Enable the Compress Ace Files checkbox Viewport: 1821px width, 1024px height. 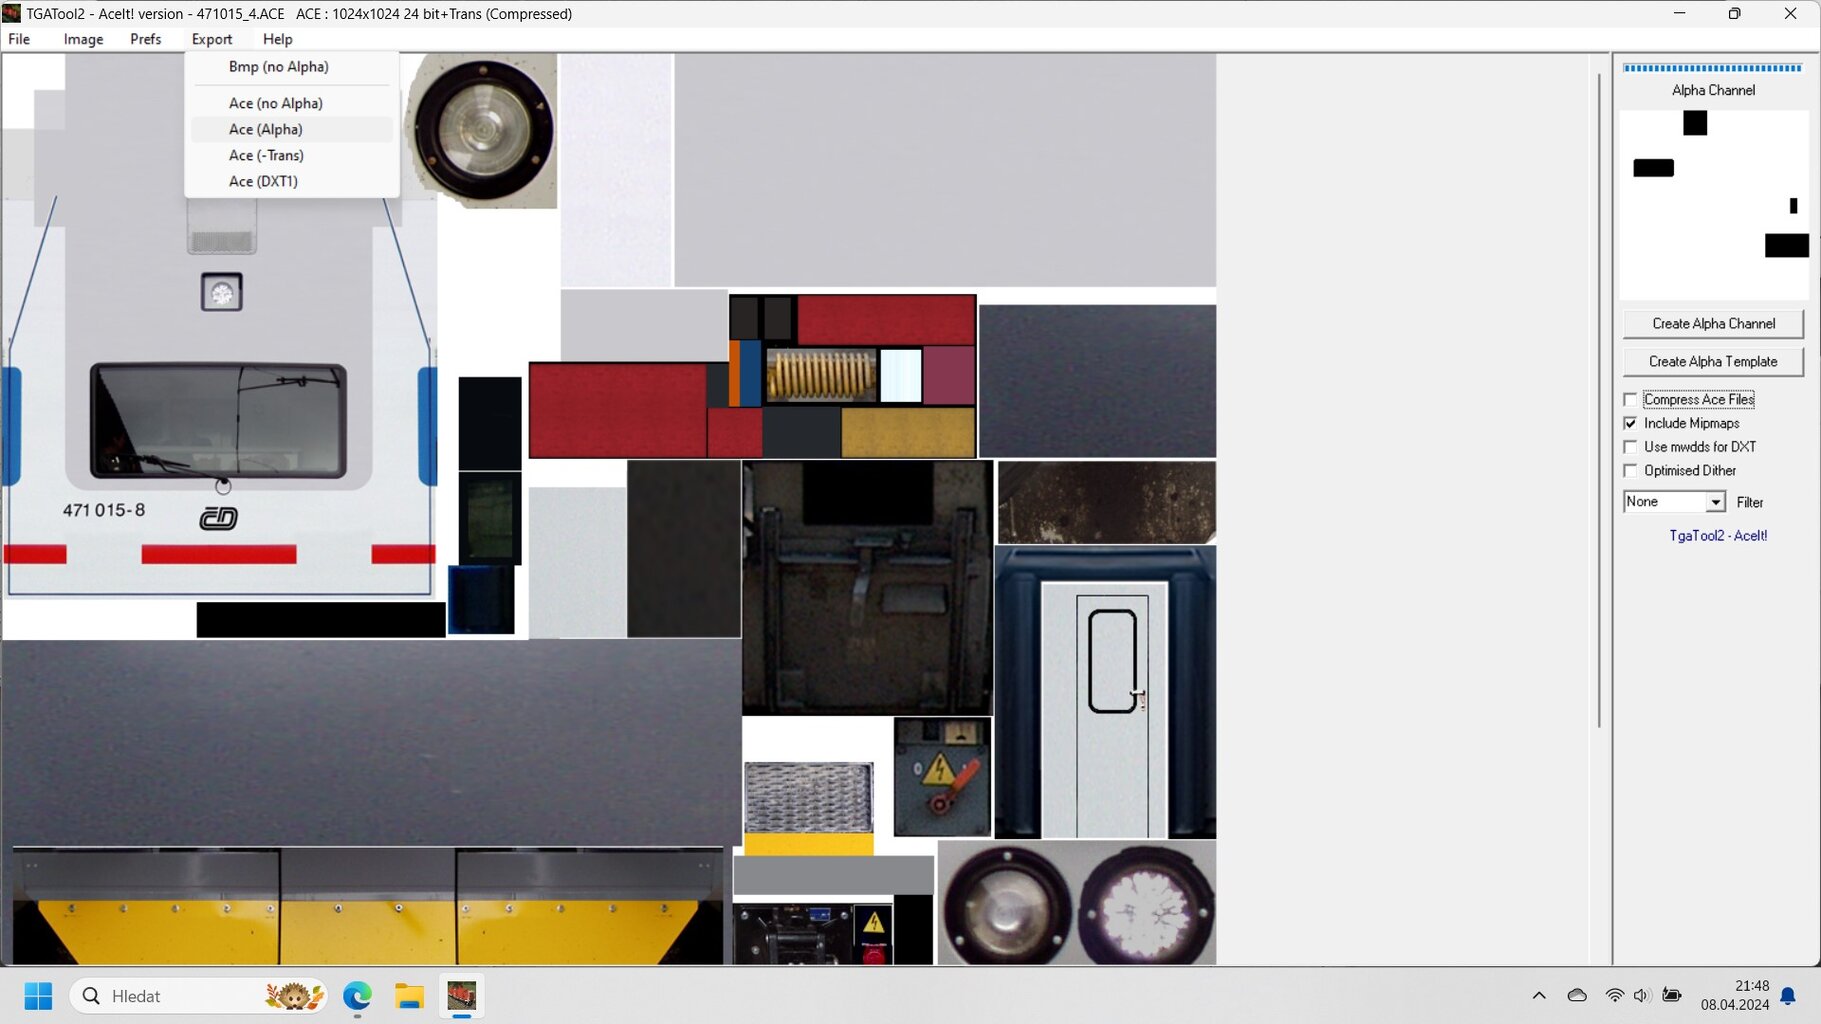coord(1631,399)
